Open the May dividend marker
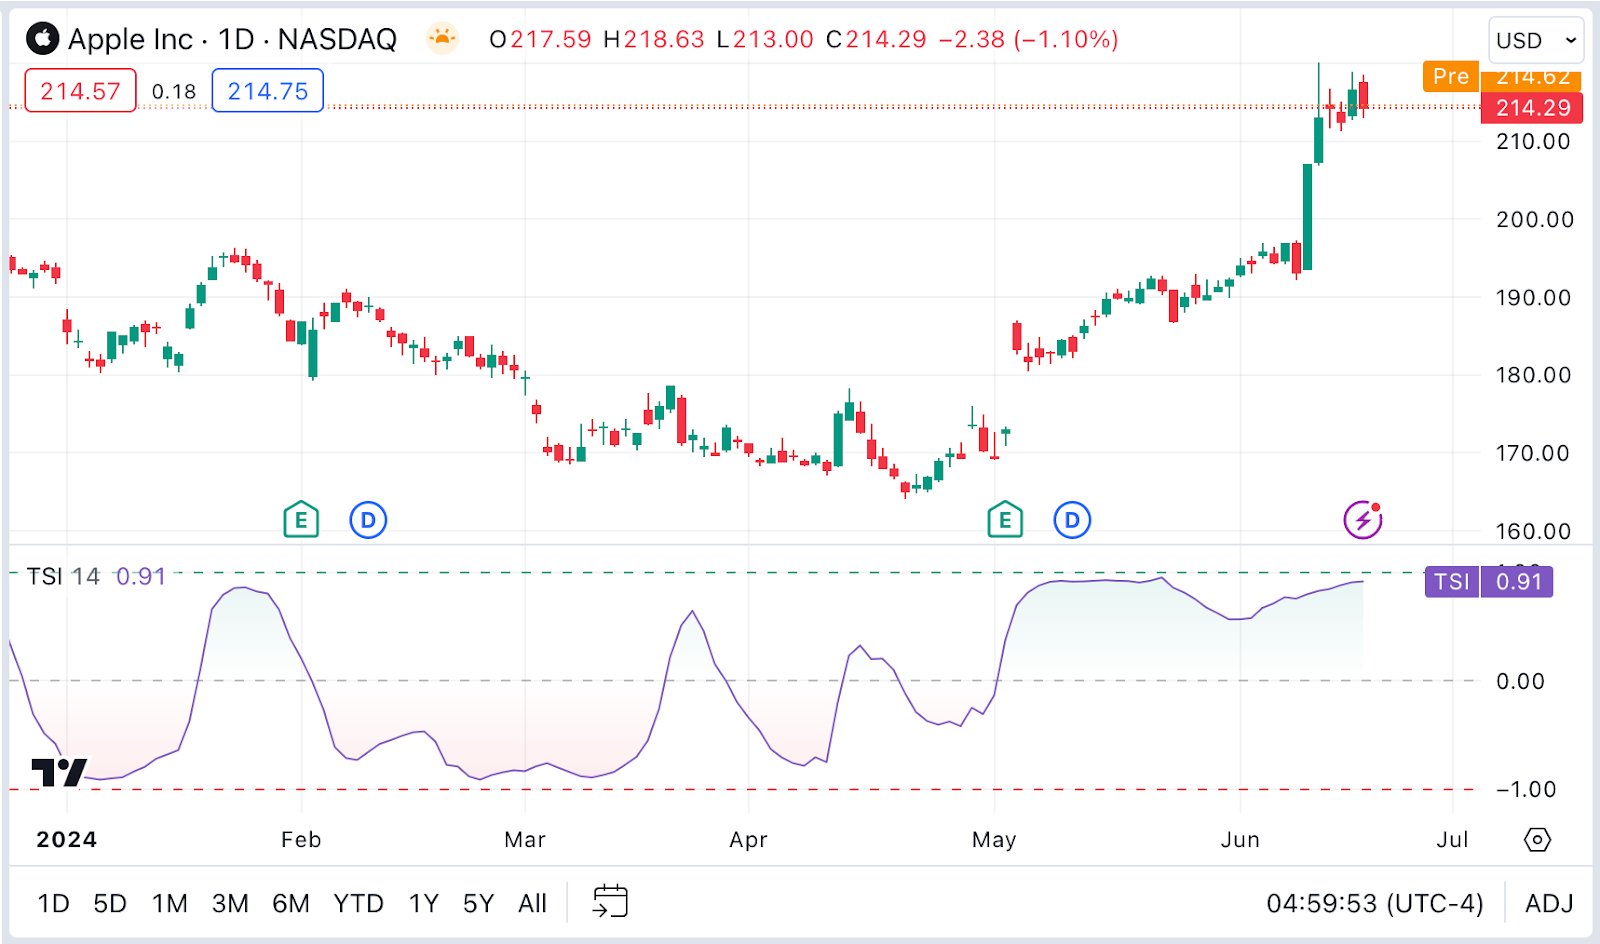 click(x=1072, y=520)
